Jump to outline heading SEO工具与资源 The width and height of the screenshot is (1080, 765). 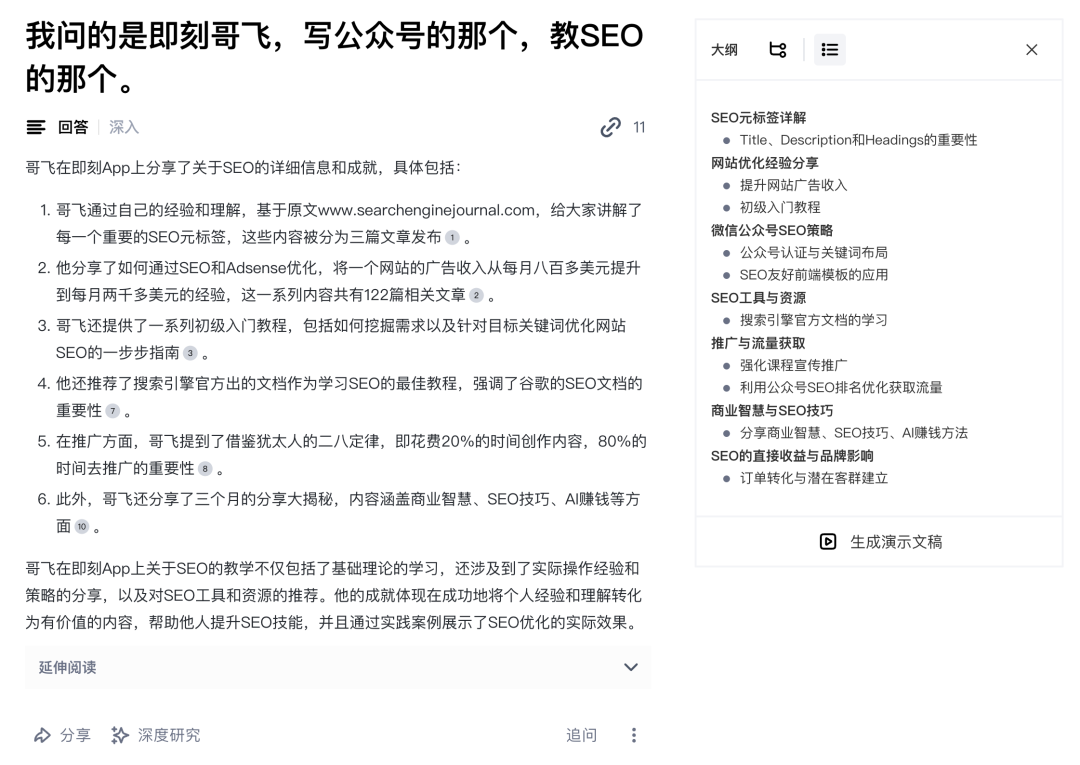[x=758, y=298]
